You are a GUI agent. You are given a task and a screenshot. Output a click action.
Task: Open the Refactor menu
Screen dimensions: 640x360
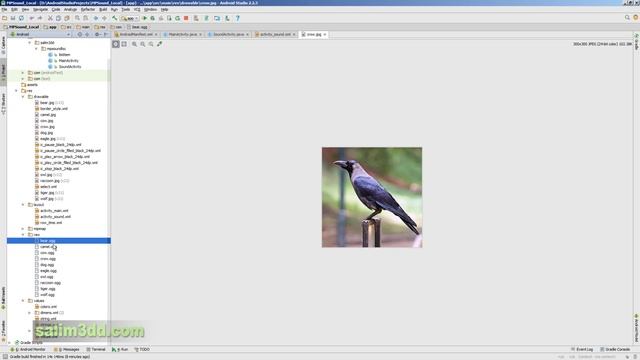[88, 9]
